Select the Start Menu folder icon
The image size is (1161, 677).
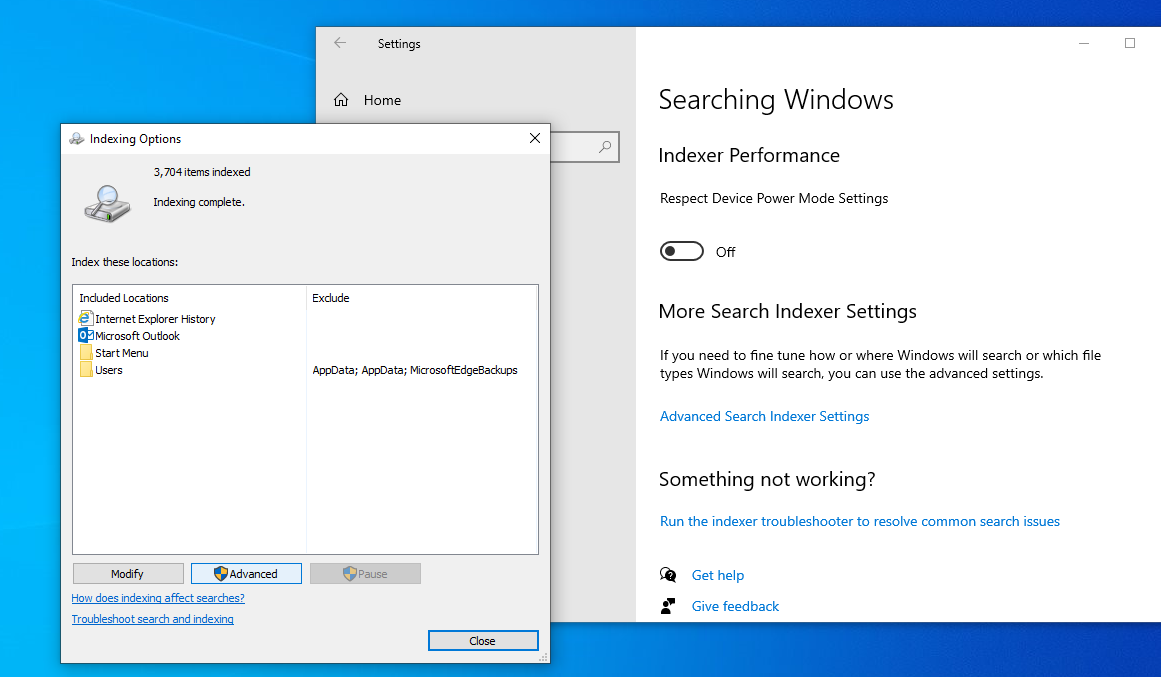pyautogui.click(x=86, y=353)
